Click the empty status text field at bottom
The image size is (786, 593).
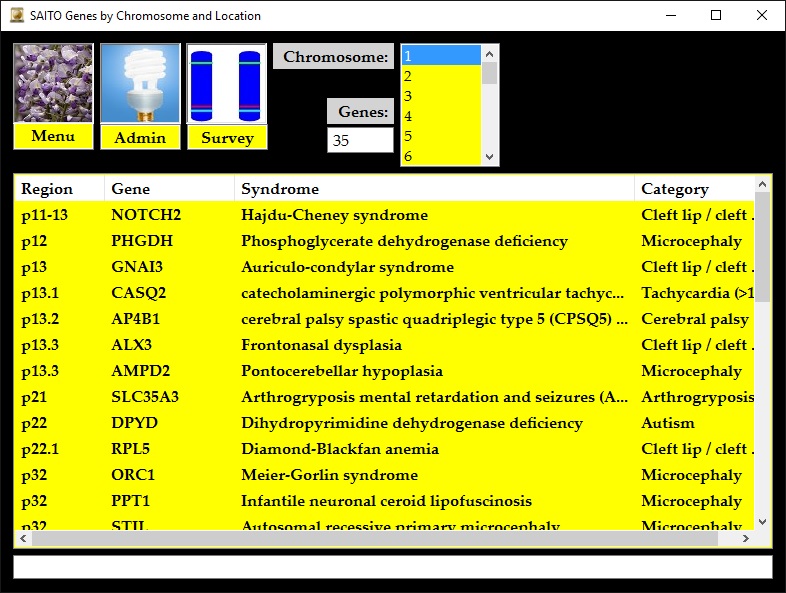(x=392, y=567)
